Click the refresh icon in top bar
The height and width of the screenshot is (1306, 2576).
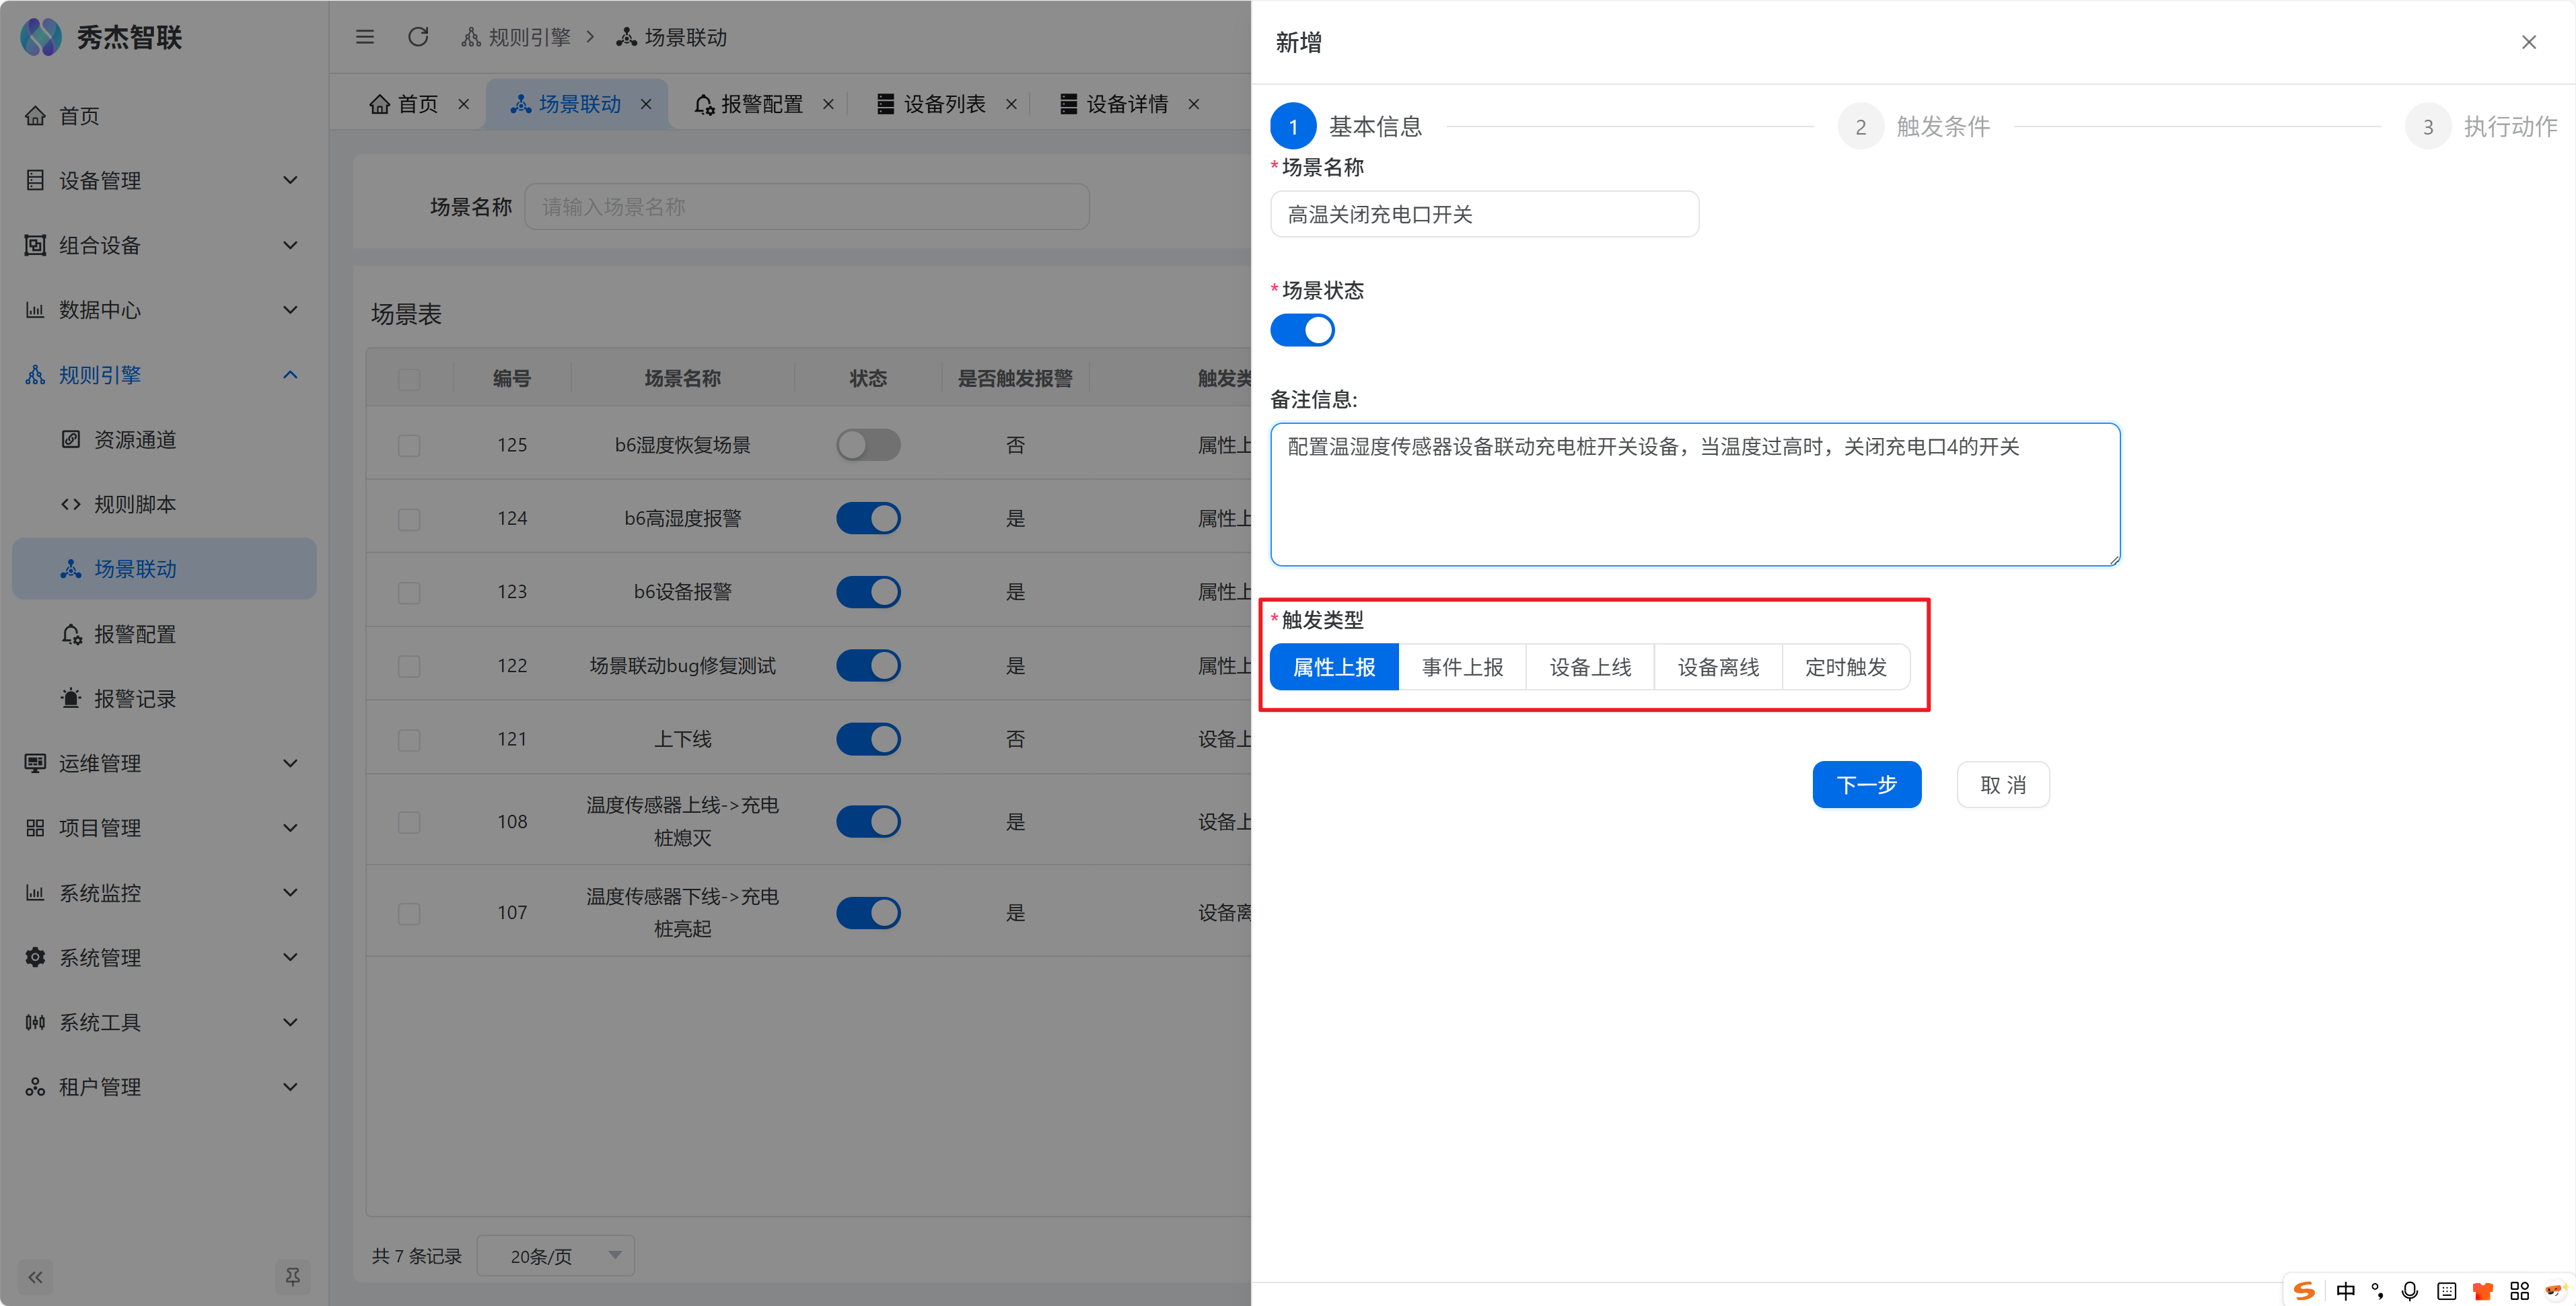click(418, 37)
